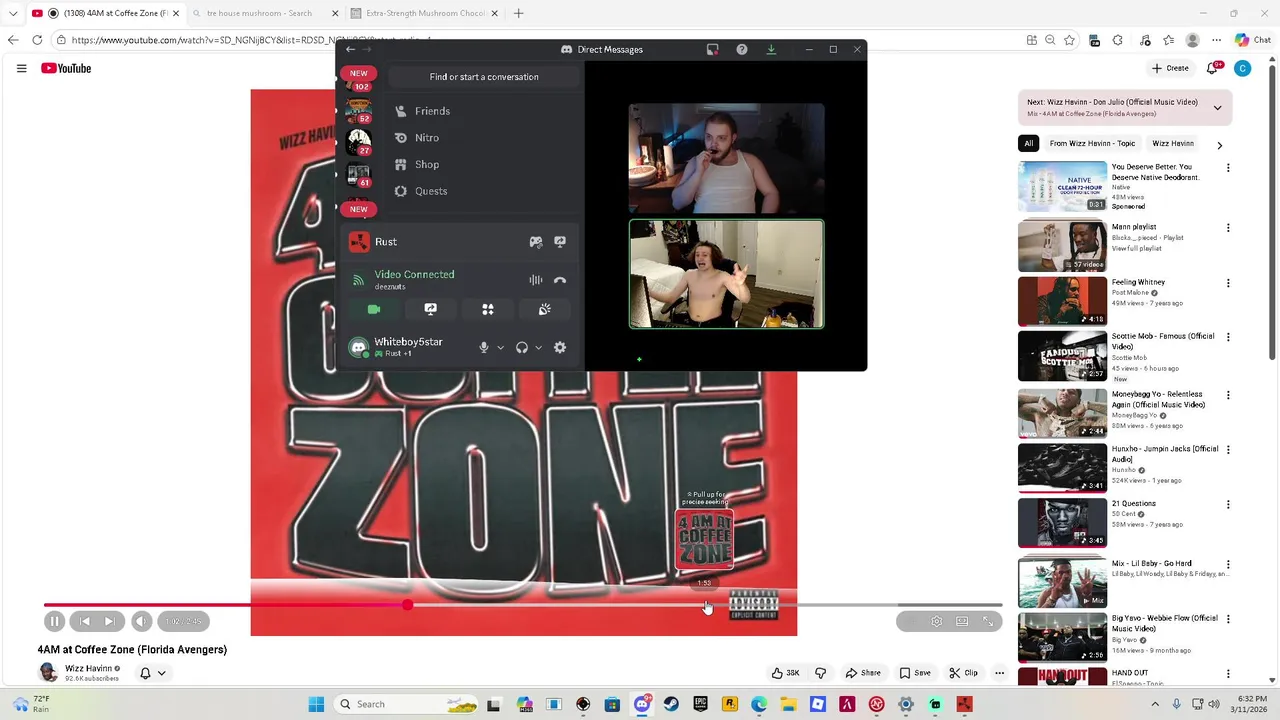Select top webcam tile in Discord call
This screenshot has height=720, width=1280.
point(727,158)
